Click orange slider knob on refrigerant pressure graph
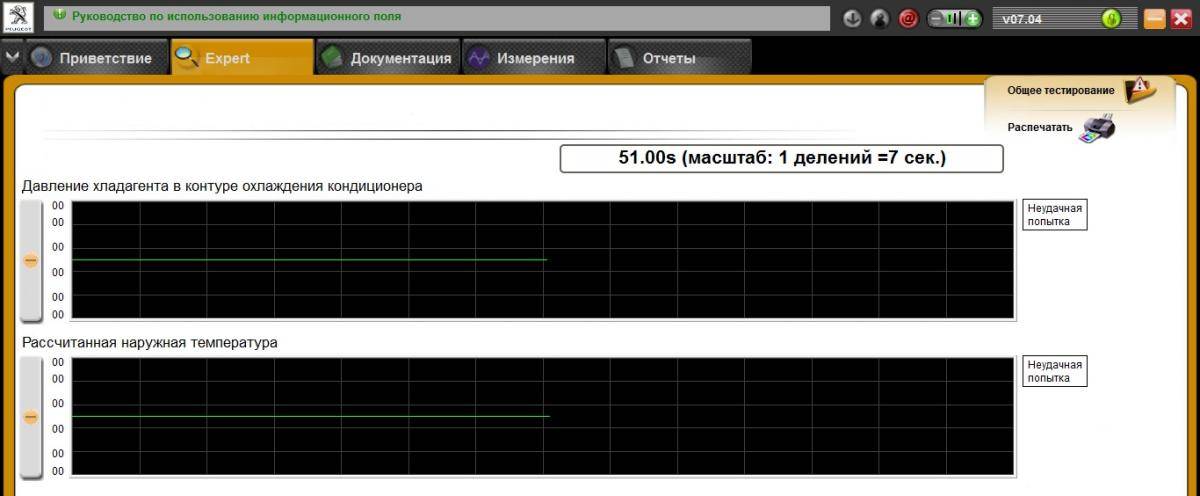1200x496 pixels. pyautogui.click(x=31, y=260)
